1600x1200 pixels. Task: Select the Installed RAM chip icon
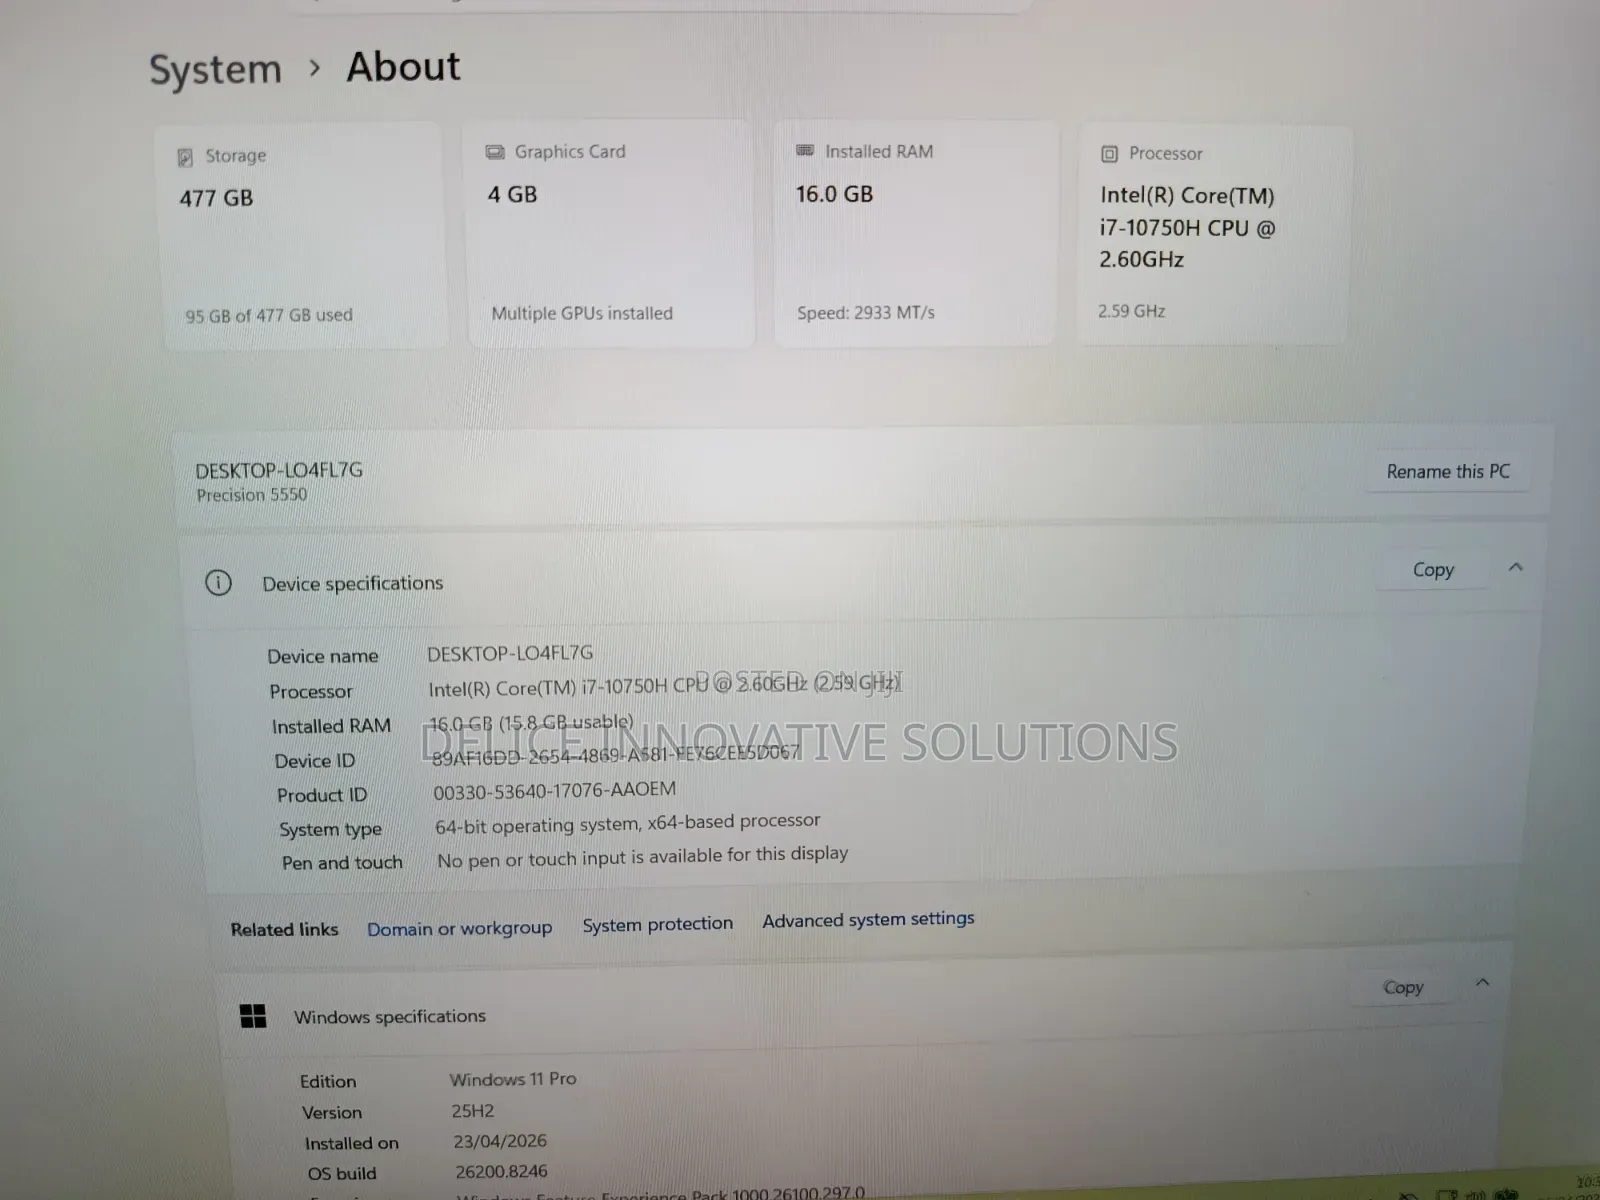(x=805, y=151)
